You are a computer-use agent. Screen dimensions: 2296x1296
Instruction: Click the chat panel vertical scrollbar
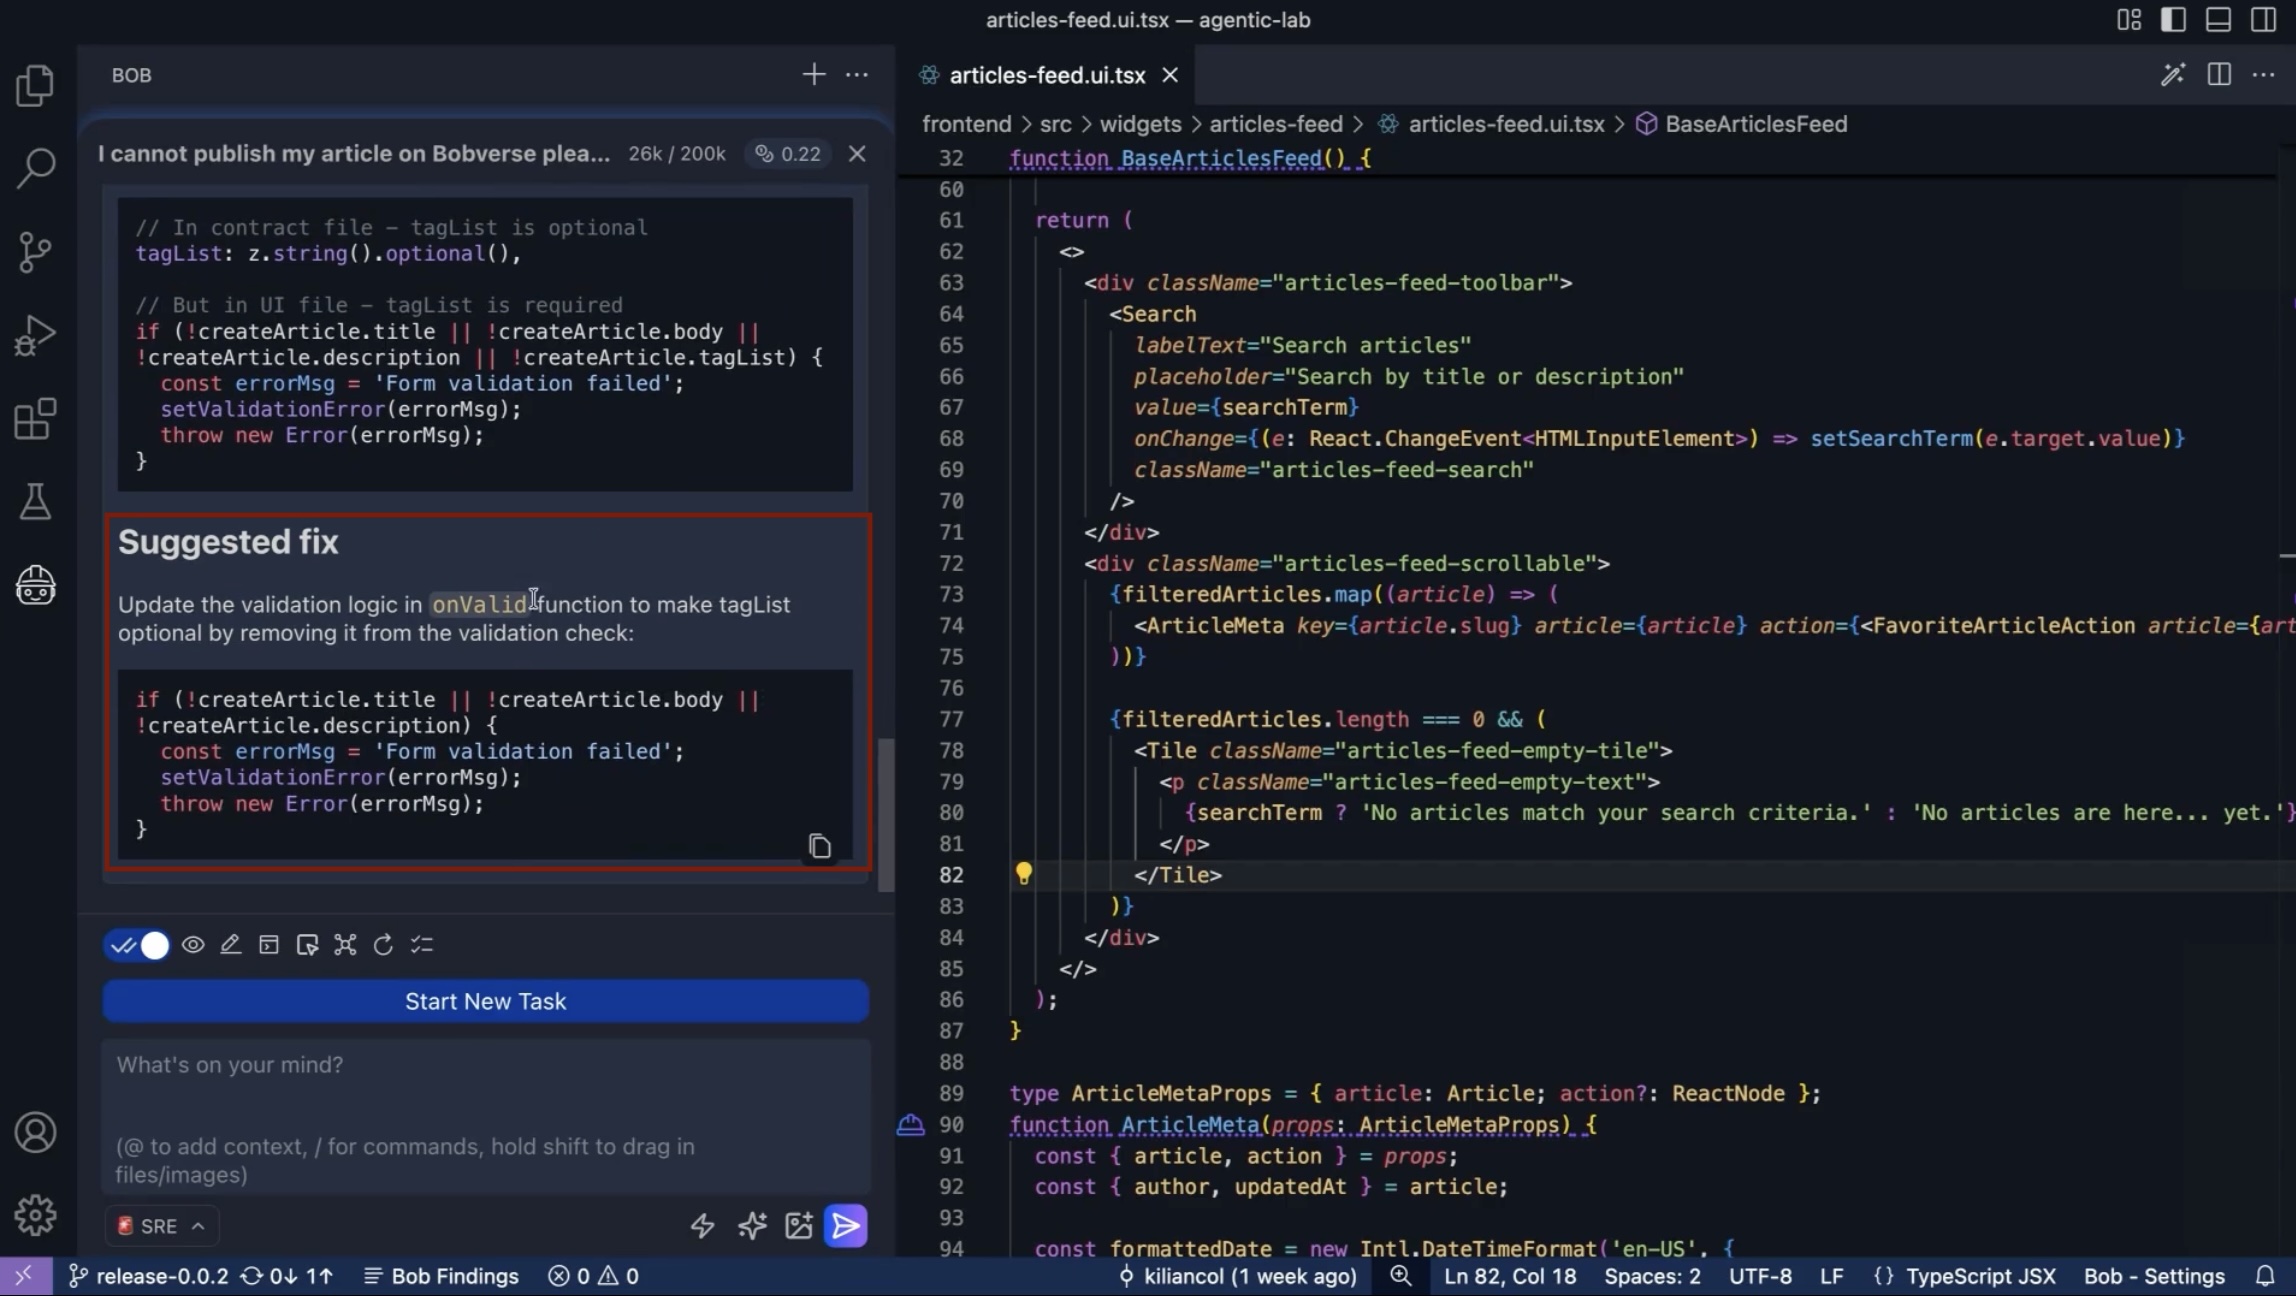[x=886, y=815]
